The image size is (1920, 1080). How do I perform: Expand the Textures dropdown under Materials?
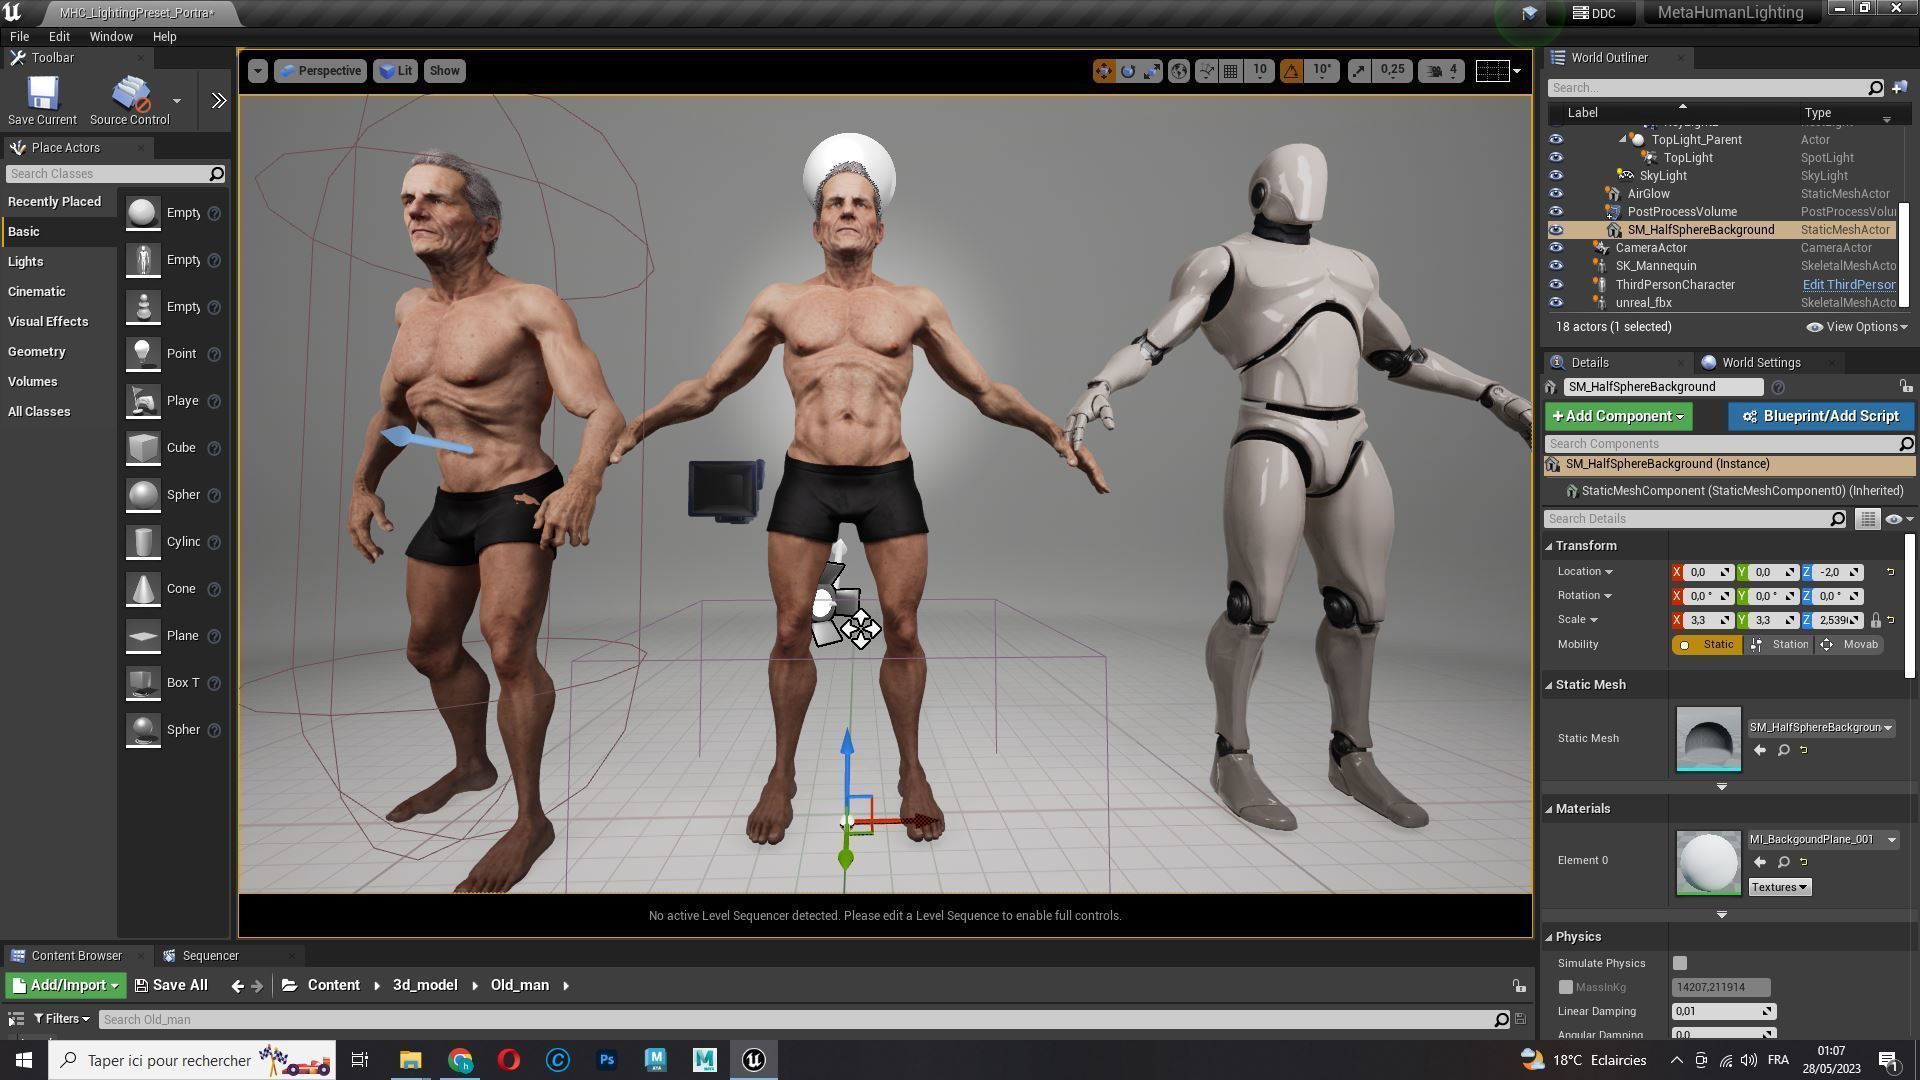(x=1779, y=887)
